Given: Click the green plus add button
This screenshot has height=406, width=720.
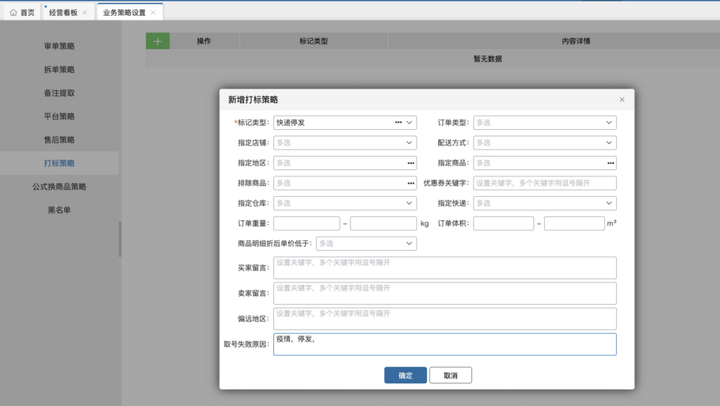Looking at the screenshot, I should click(158, 41).
